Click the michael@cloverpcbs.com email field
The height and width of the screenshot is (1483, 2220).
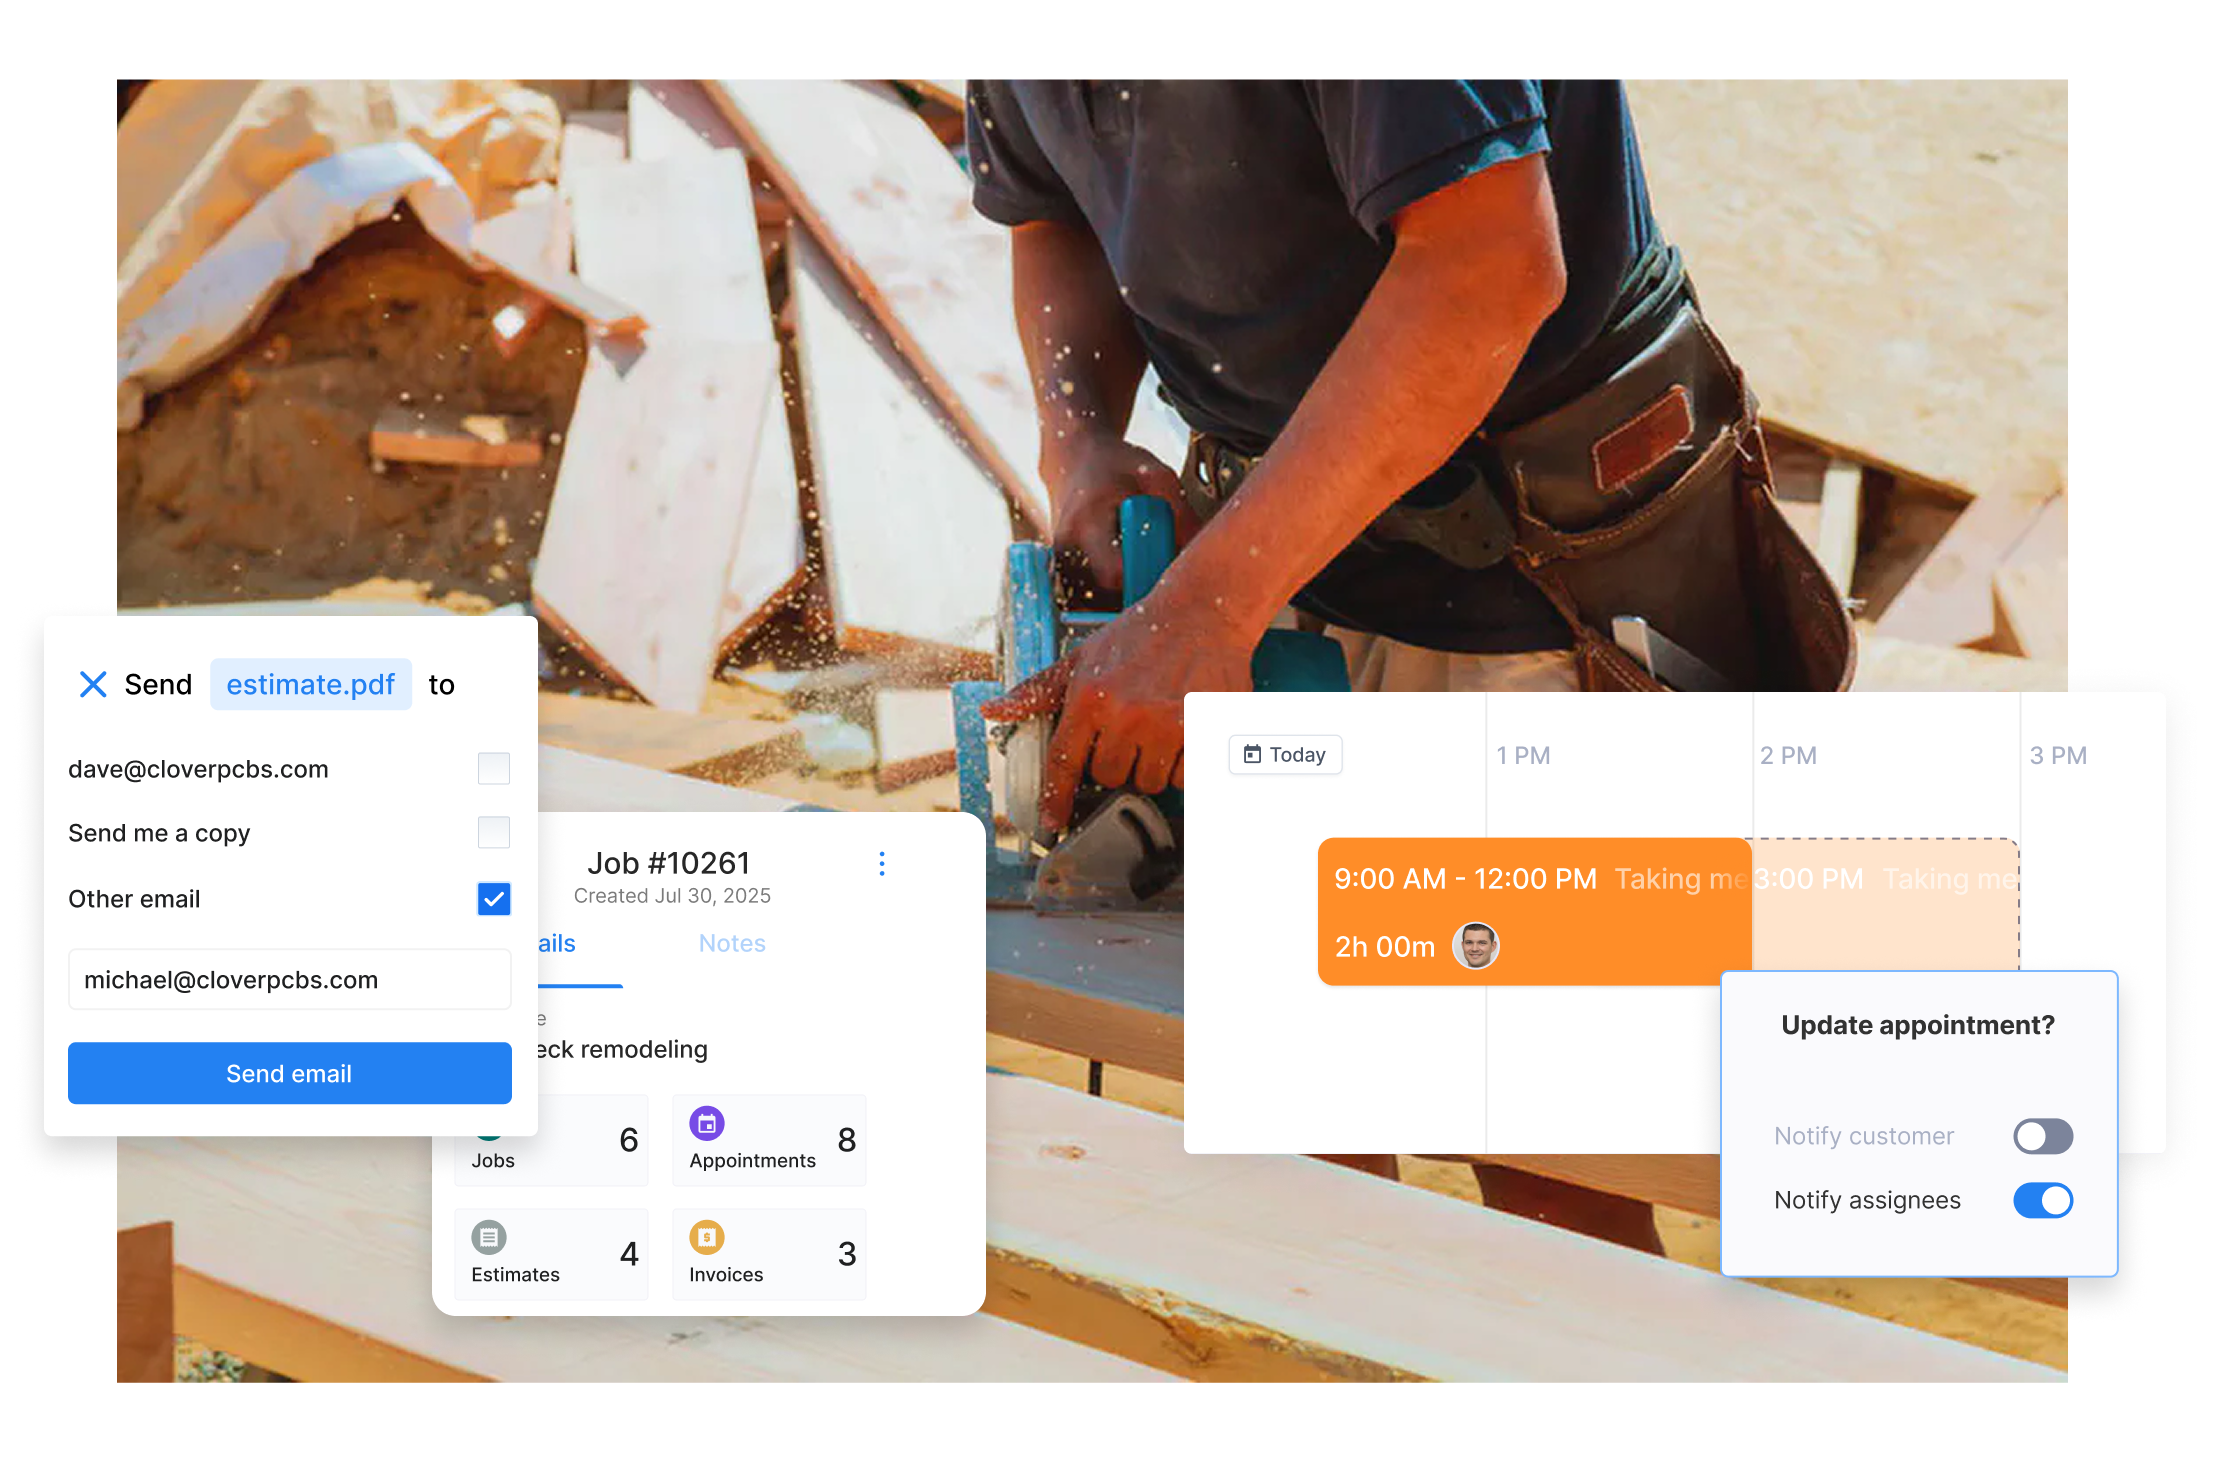tap(290, 979)
